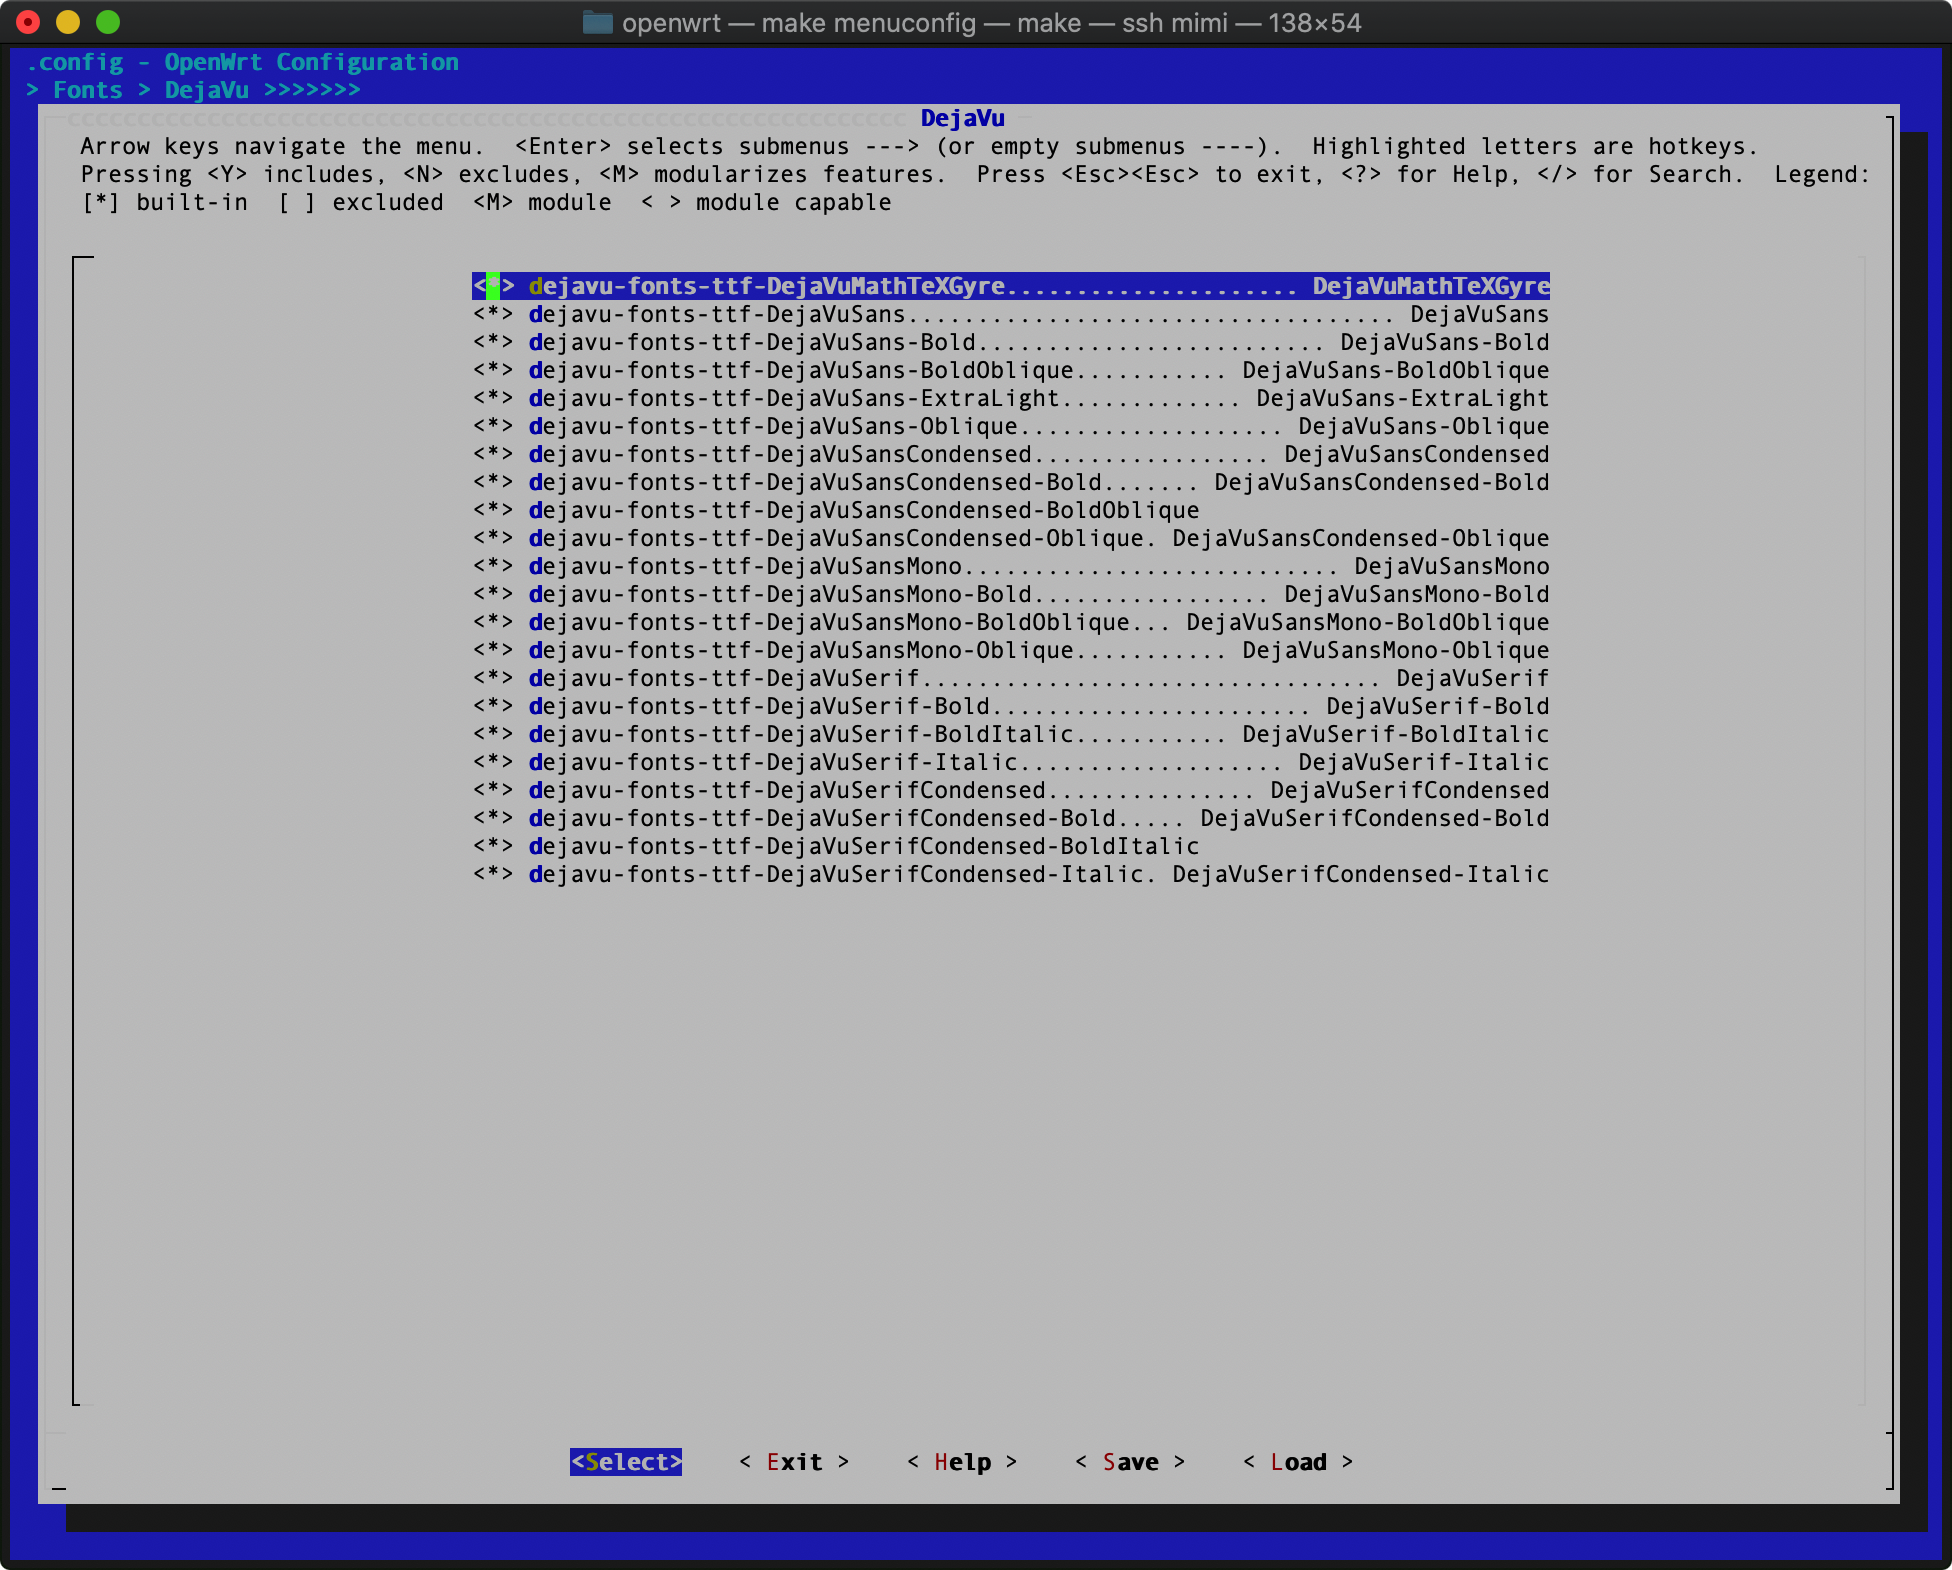This screenshot has height=1570, width=1952.
Task: Click the Save button
Action: click(1130, 1462)
